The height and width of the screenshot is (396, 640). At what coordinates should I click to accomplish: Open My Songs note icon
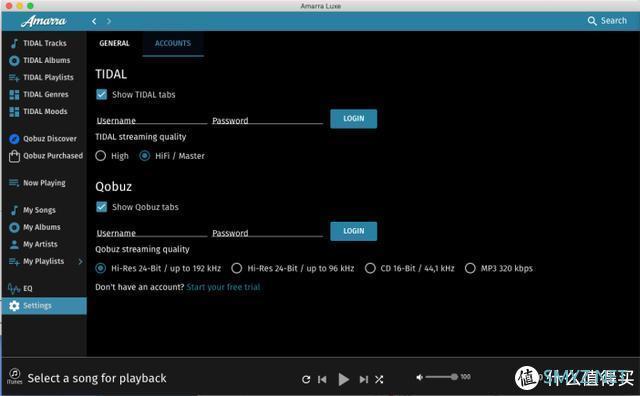coord(14,210)
